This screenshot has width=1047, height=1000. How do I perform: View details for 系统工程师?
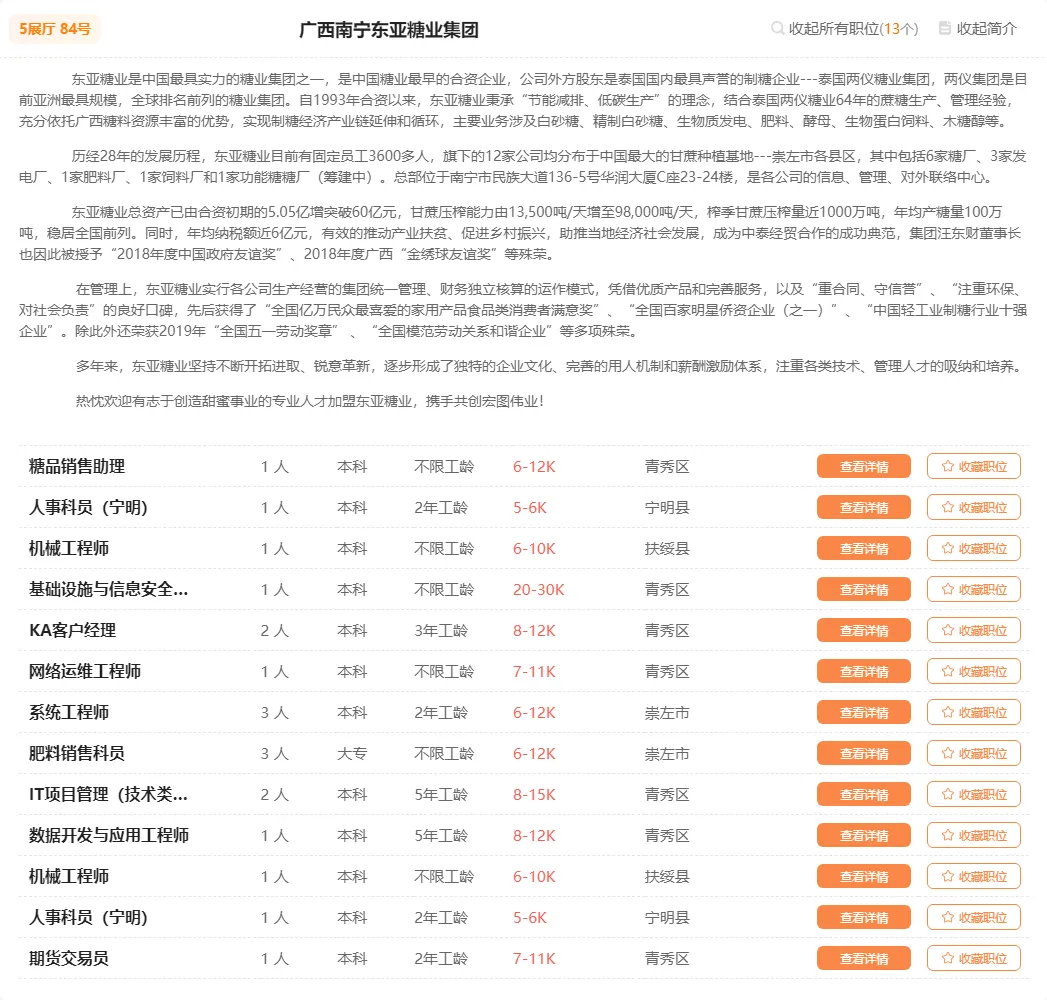(863, 712)
